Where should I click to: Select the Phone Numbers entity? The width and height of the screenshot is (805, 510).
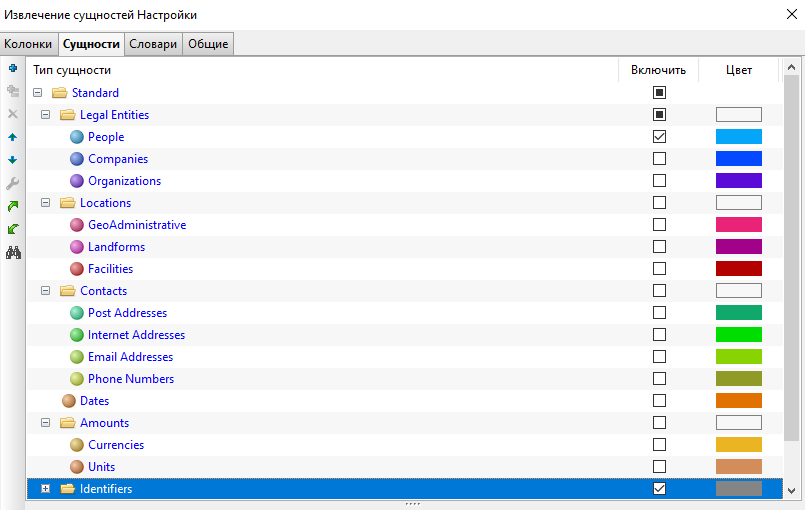point(130,379)
